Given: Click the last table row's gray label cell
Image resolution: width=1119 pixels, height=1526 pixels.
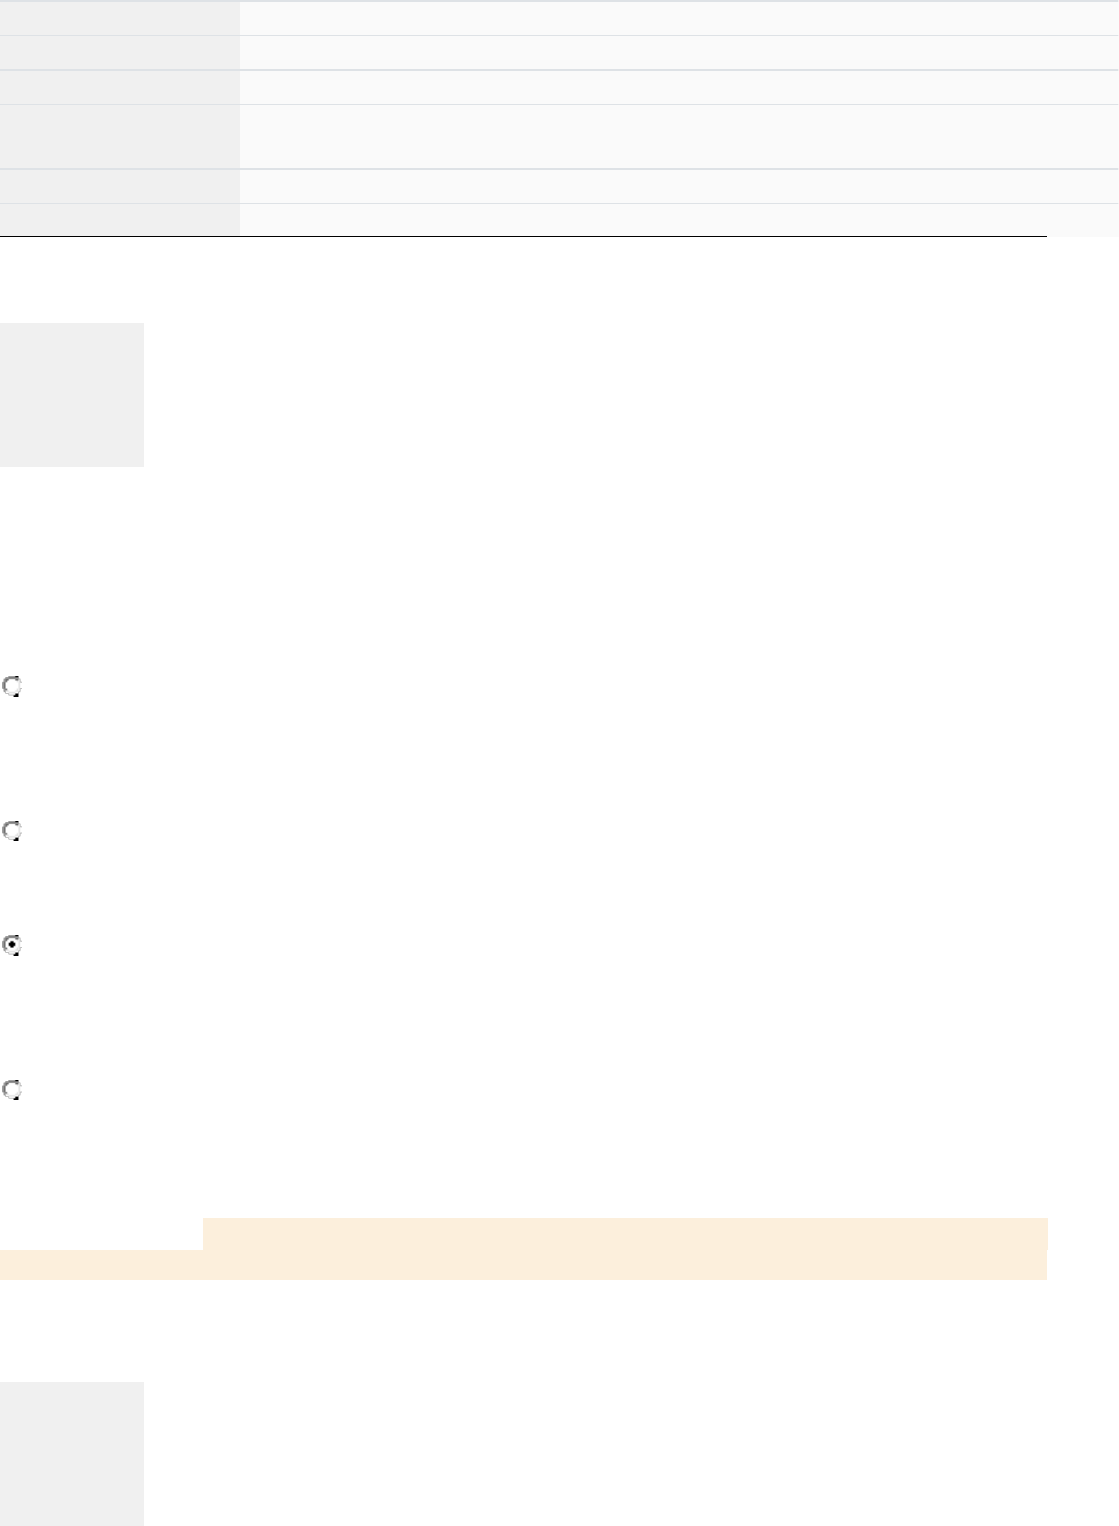Looking at the screenshot, I should [119, 220].
